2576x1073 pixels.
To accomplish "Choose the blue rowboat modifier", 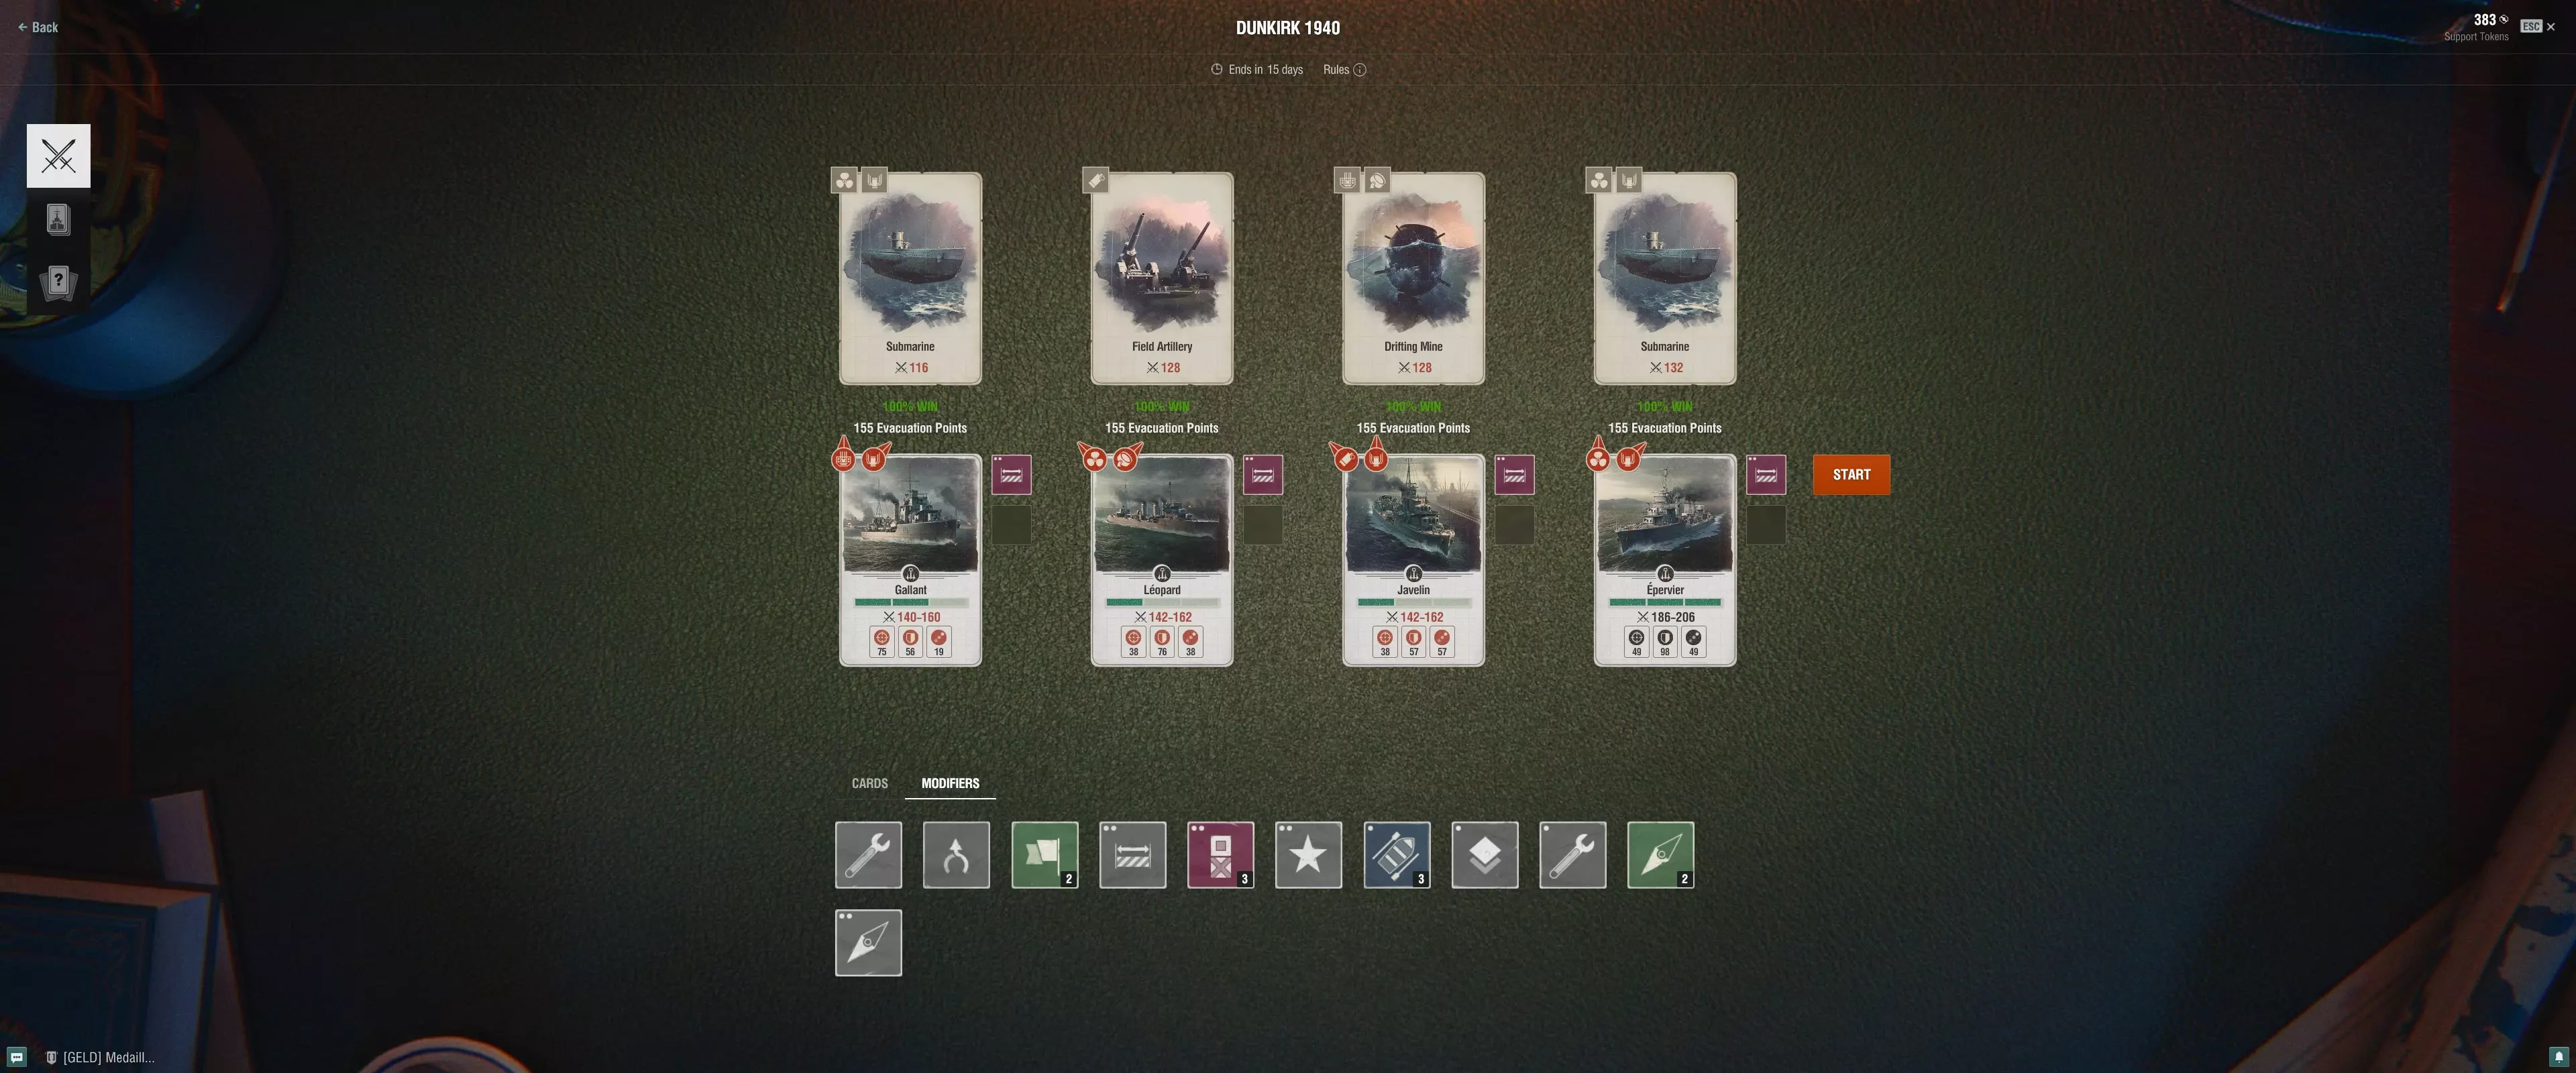I will [x=1396, y=854].
